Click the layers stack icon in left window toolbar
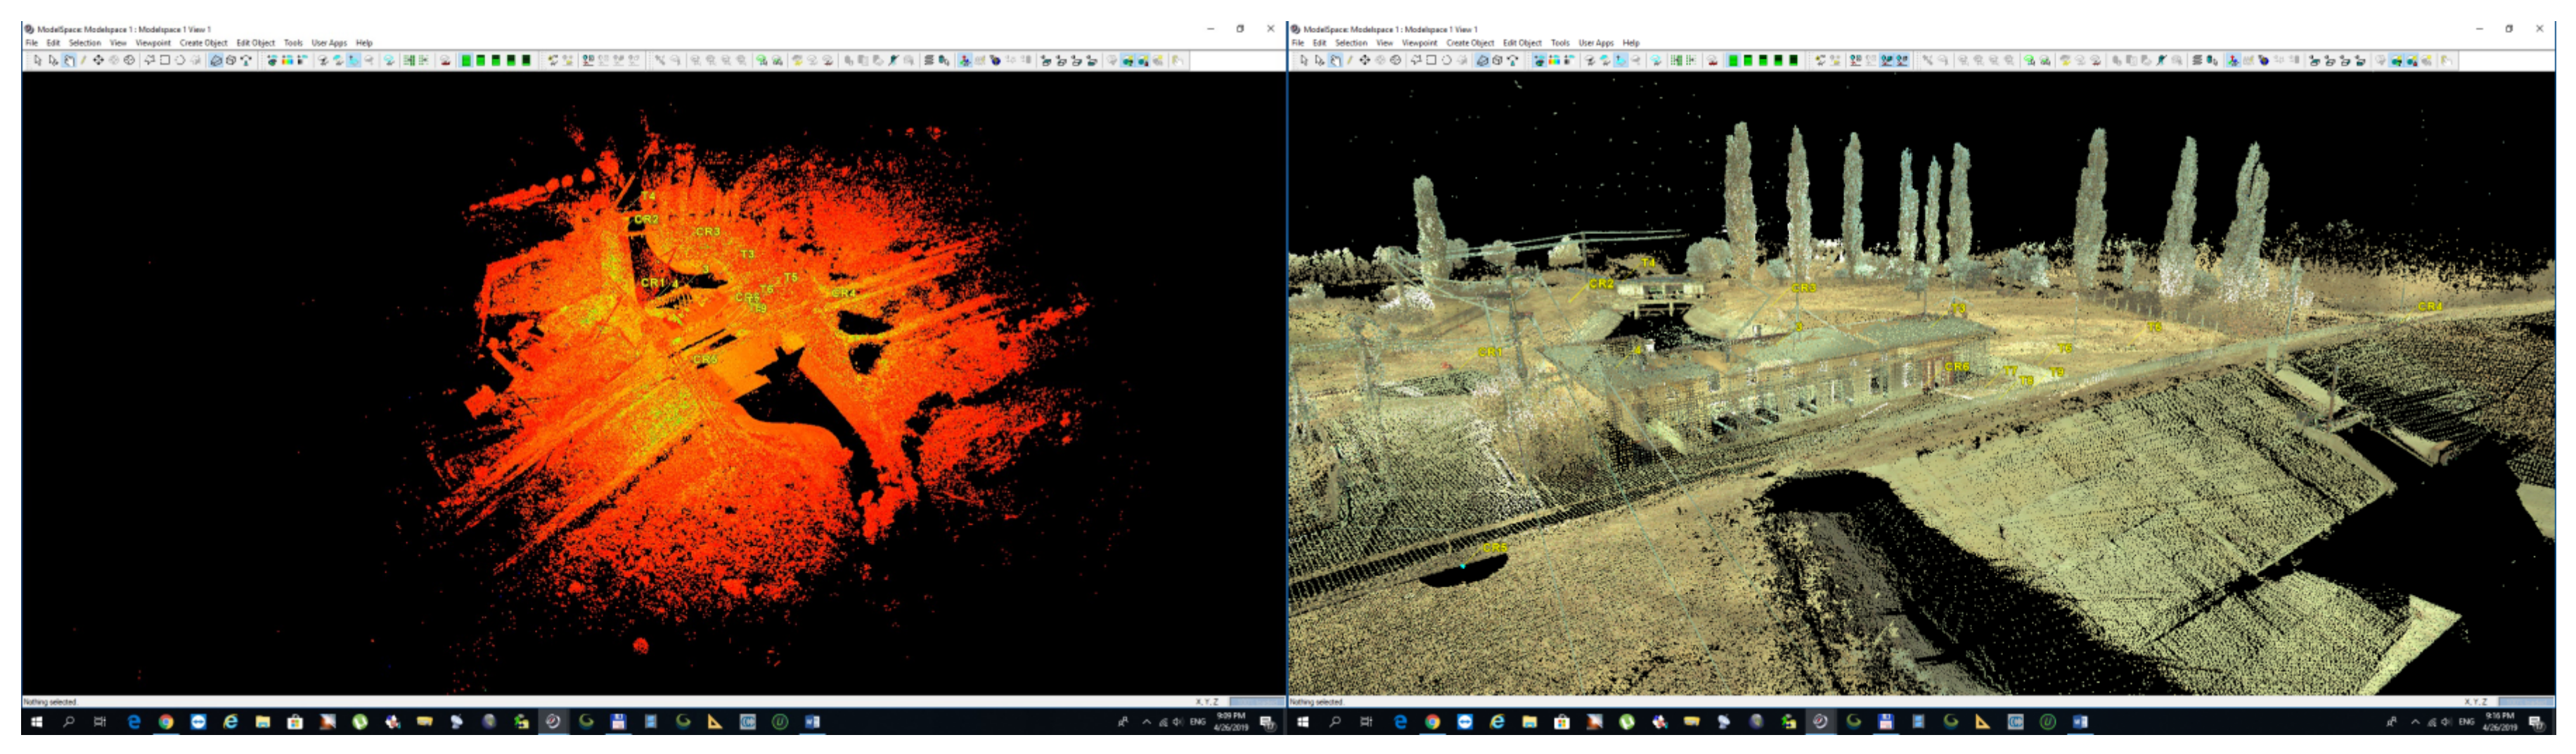This screenshot has height=754, width=2576. pos(929,61)
